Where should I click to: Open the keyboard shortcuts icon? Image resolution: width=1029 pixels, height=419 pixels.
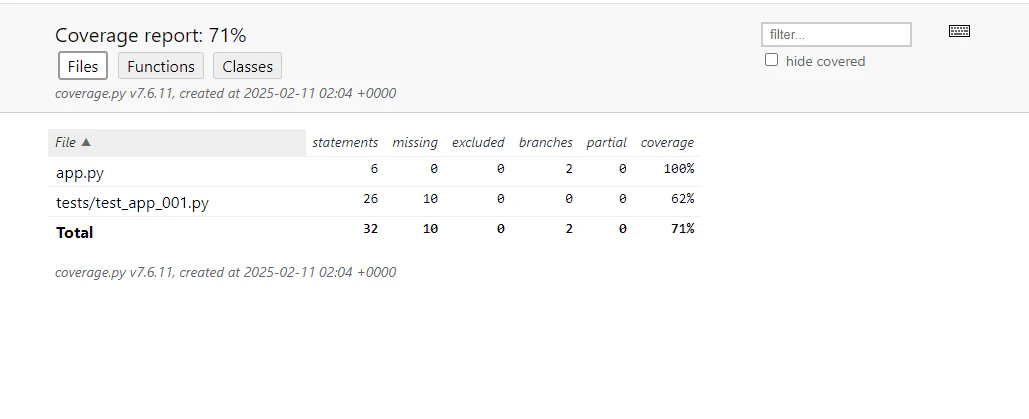click(x=959, y=31)
